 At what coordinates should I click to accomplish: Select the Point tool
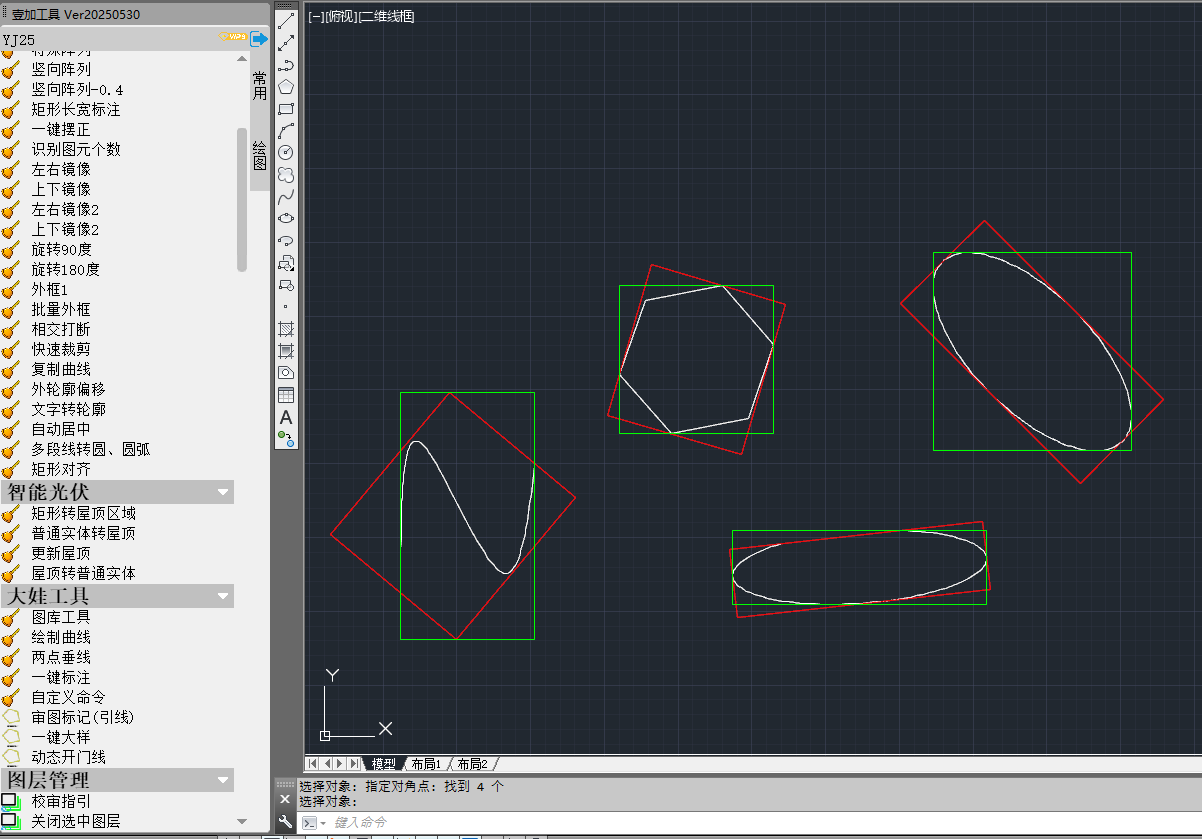point(286,306)
